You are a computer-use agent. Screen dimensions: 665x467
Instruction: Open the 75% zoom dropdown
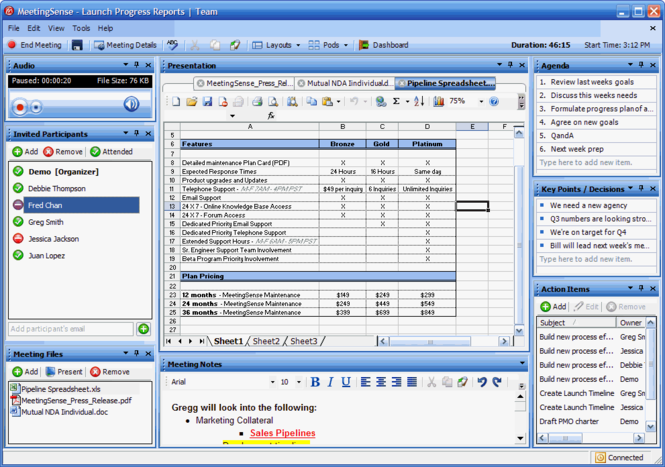click(481, 101)
